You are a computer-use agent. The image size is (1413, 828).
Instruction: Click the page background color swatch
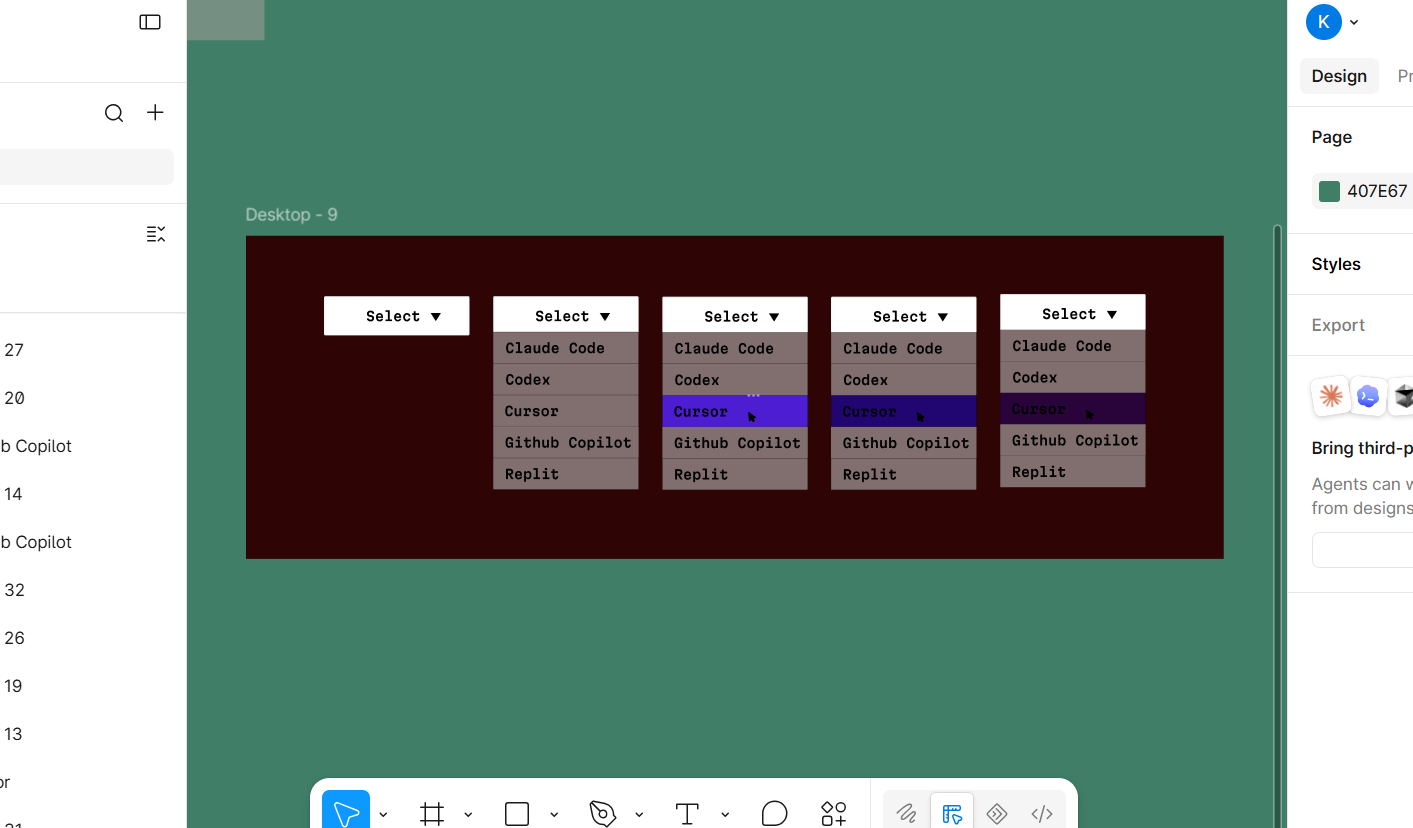click(x=1329, y=192)
